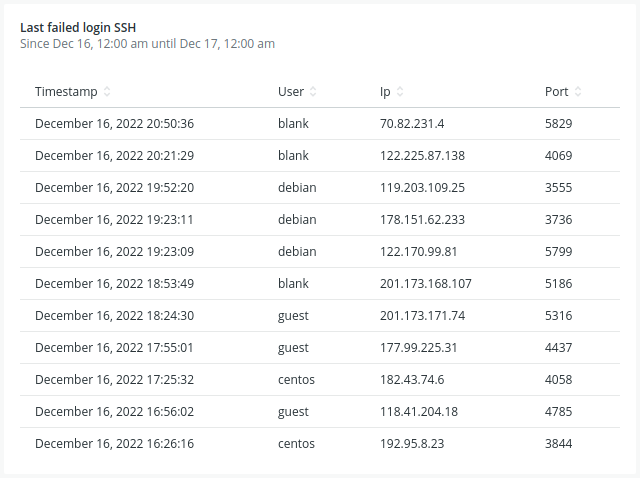Click IP address 178.151.62.233

tap(422, 220)
